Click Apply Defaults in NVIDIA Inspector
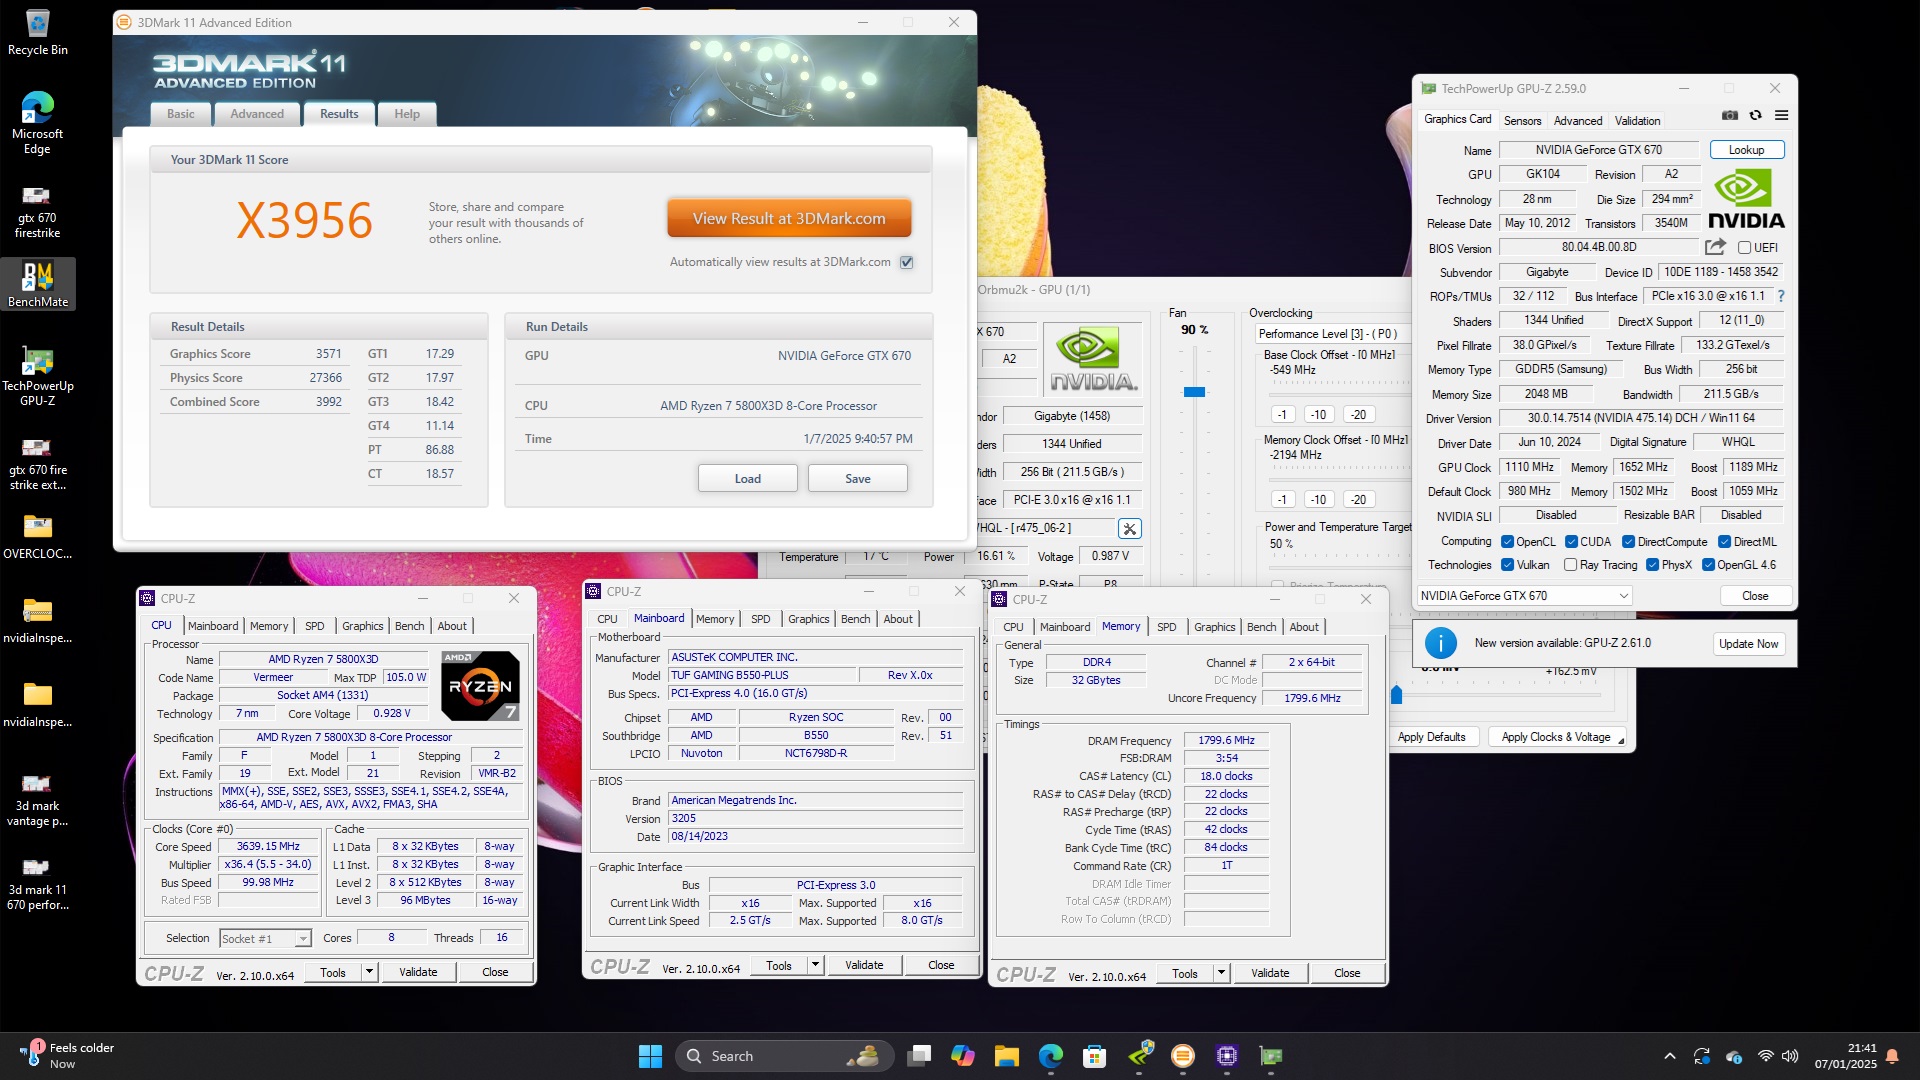The width and height of the screenshot is (1920, 1080). tap(1431, 737)
